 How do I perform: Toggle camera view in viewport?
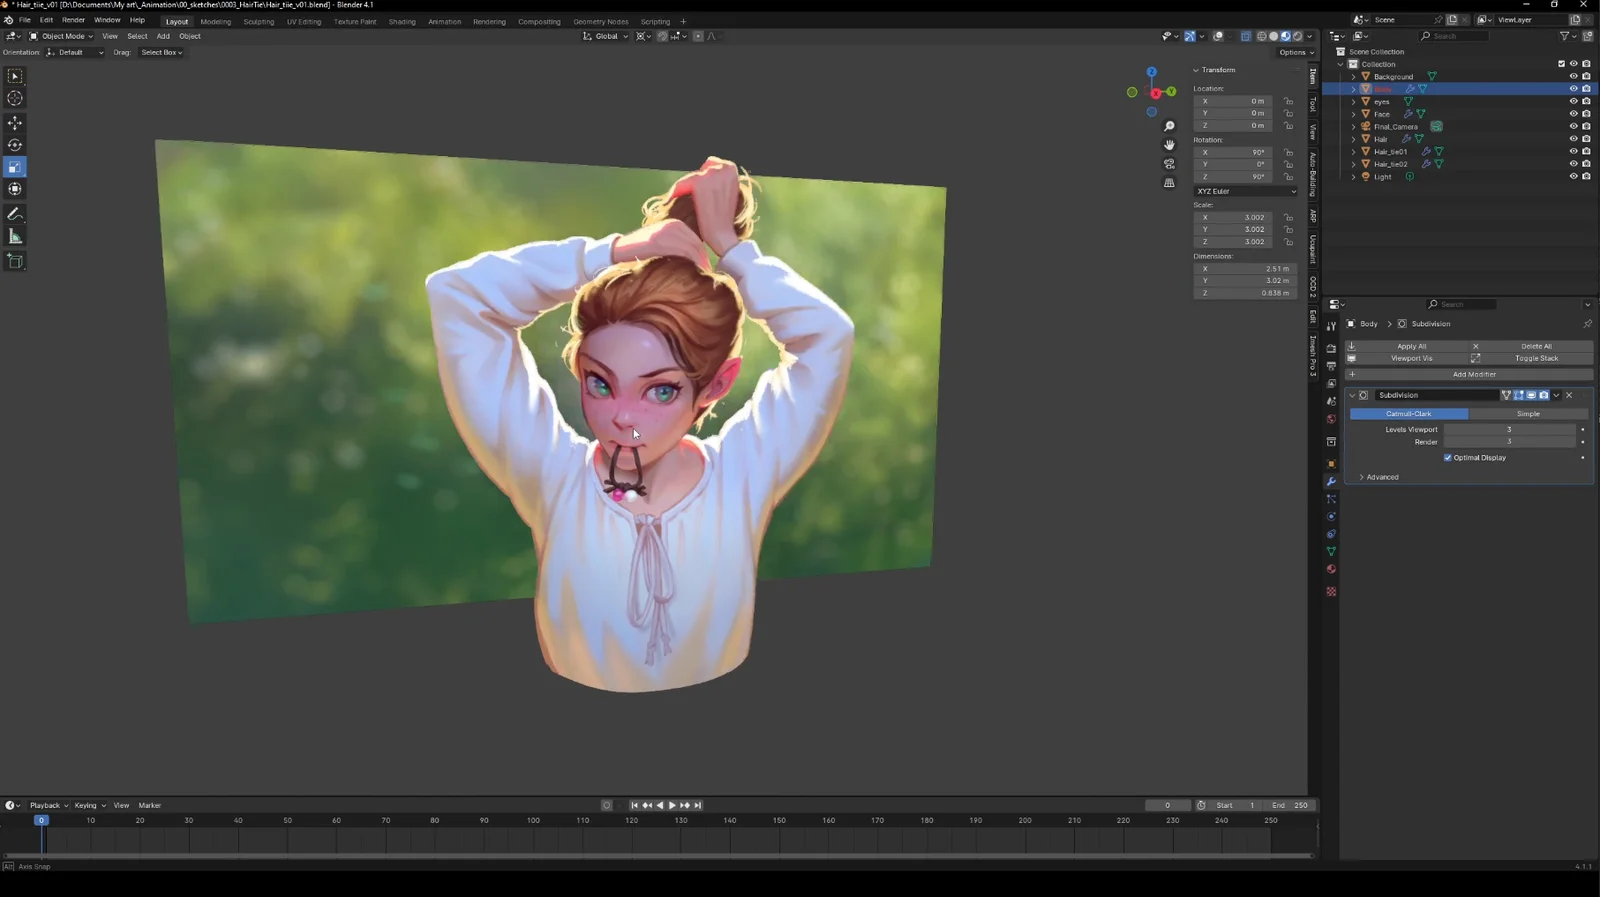tap(1169, 164)
